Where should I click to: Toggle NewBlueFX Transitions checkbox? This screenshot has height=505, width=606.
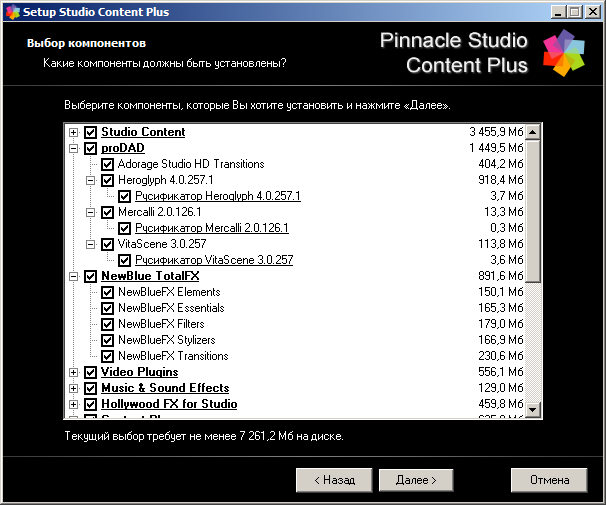pyautogui.click(x=107, y=357)
